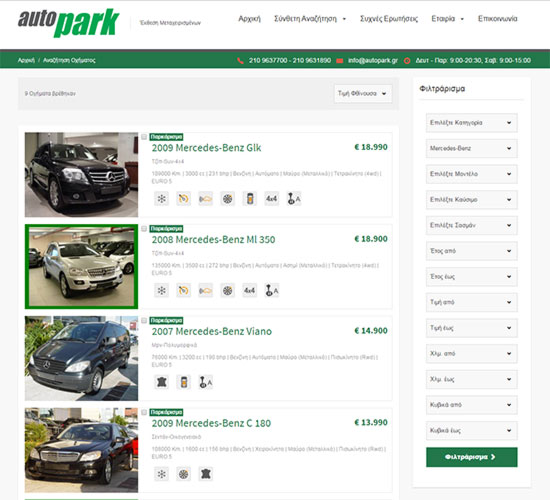Image resolution: width=550 pixels, height=500 pixels.
Task: Open the Χλμ. έως dropdown
Action: [x=471, y=379]
